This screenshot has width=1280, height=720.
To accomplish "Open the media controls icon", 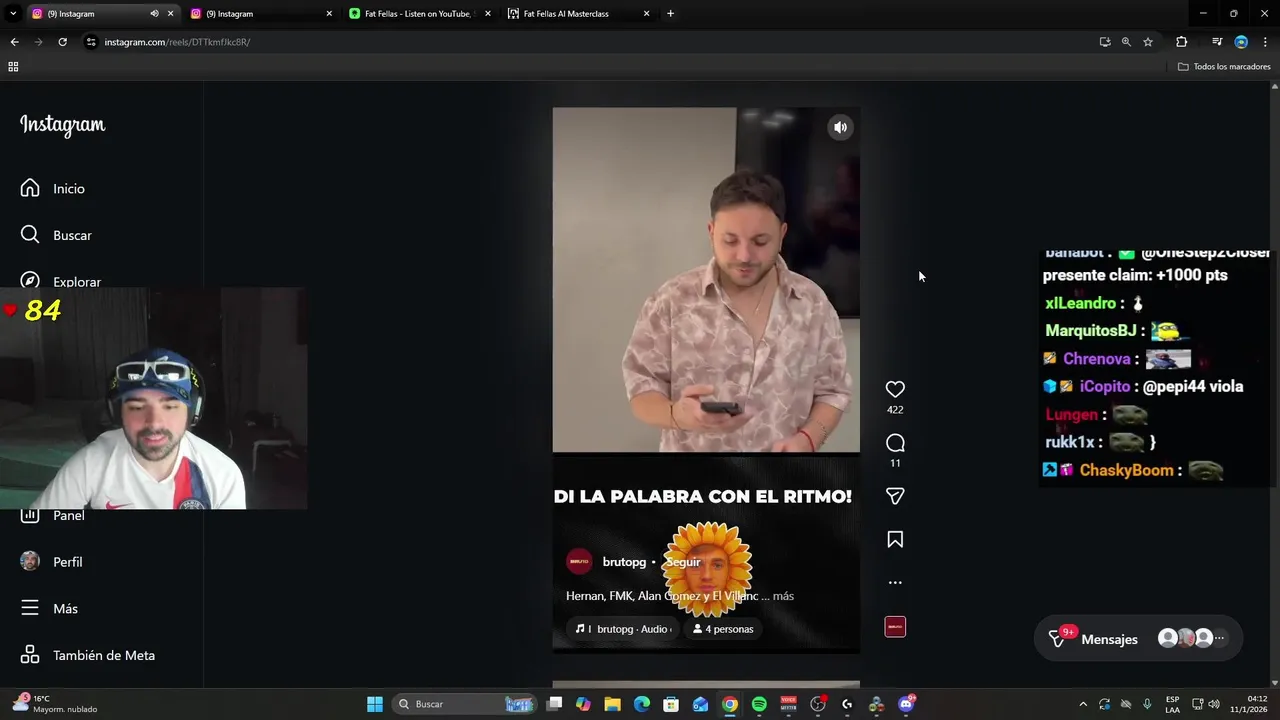I will (x=1216, y=42).
